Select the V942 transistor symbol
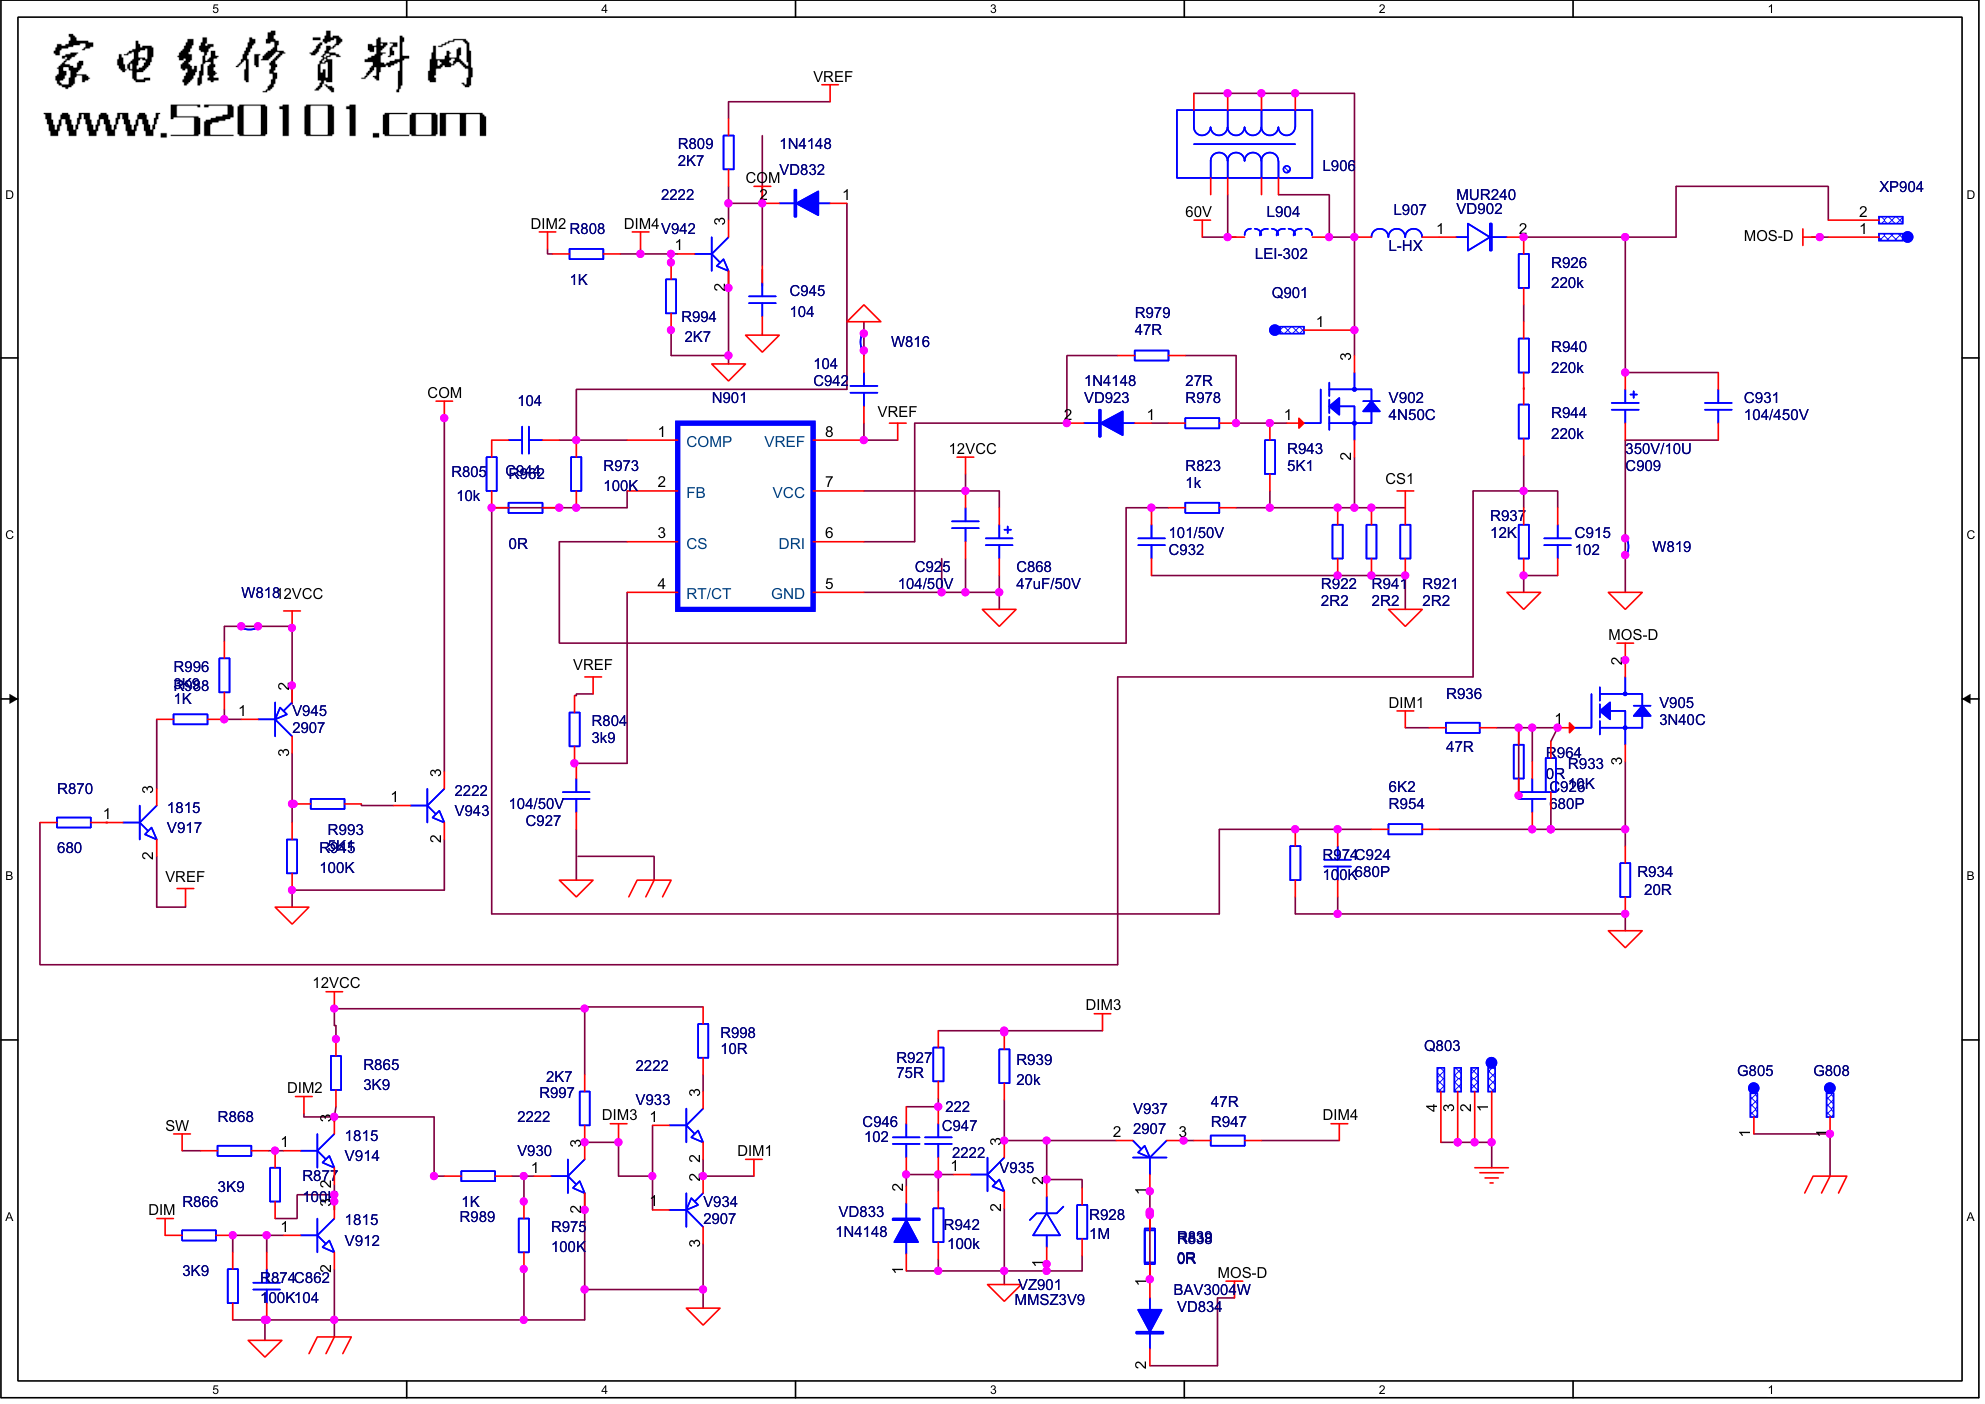The image size is (1985, 1404). pyautogui.click(x=720, y=253)
